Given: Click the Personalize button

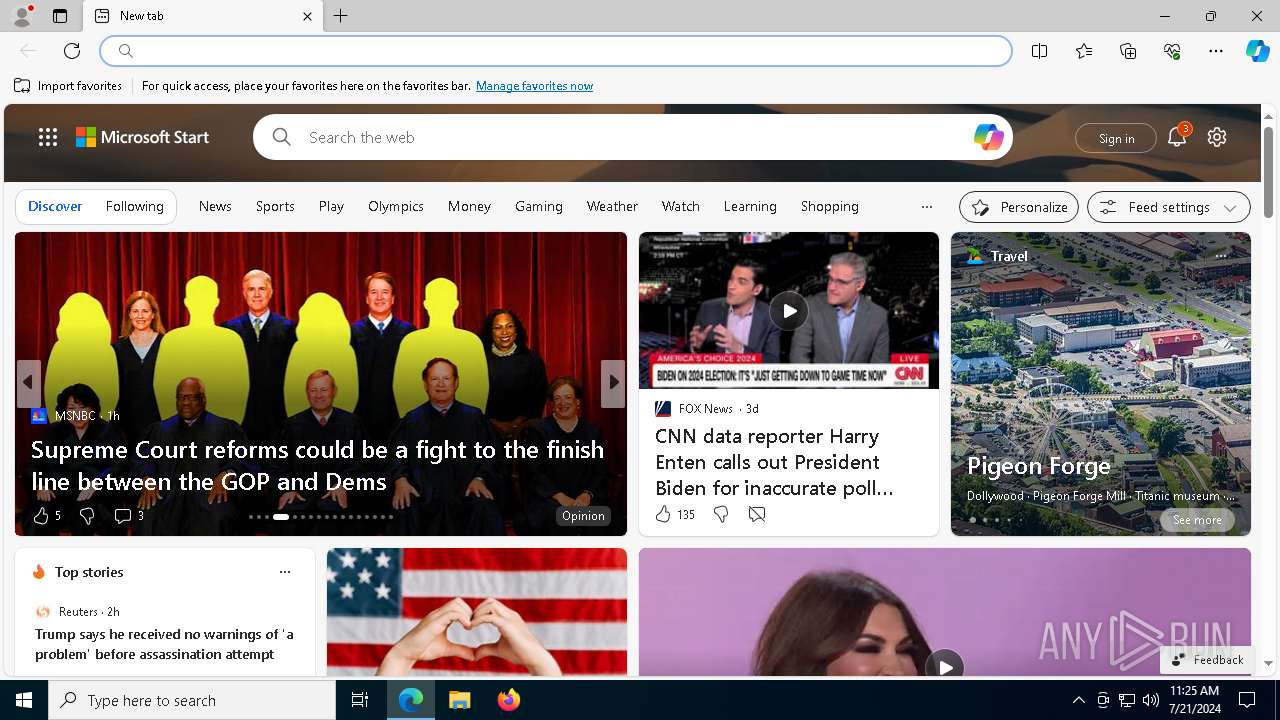Looking at the screenshot, I should [1019, 207].
